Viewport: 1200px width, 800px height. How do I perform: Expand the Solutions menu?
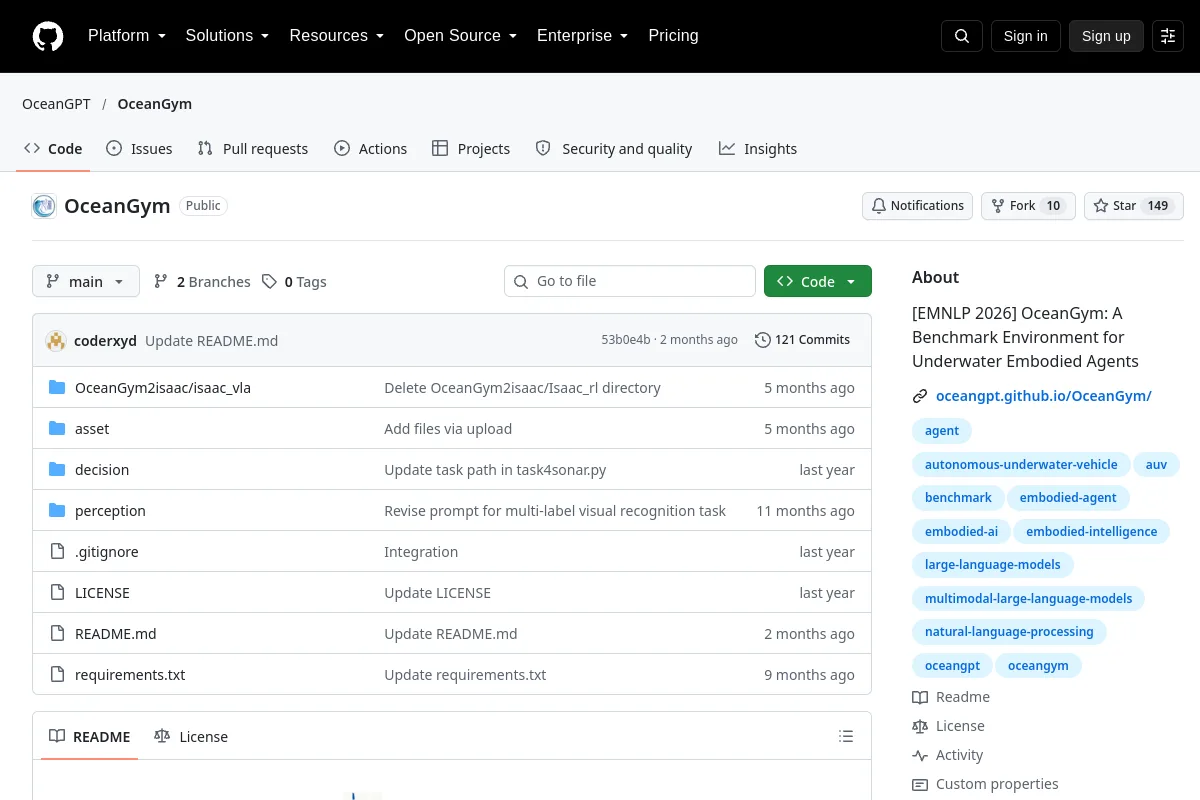pos(228,36)
